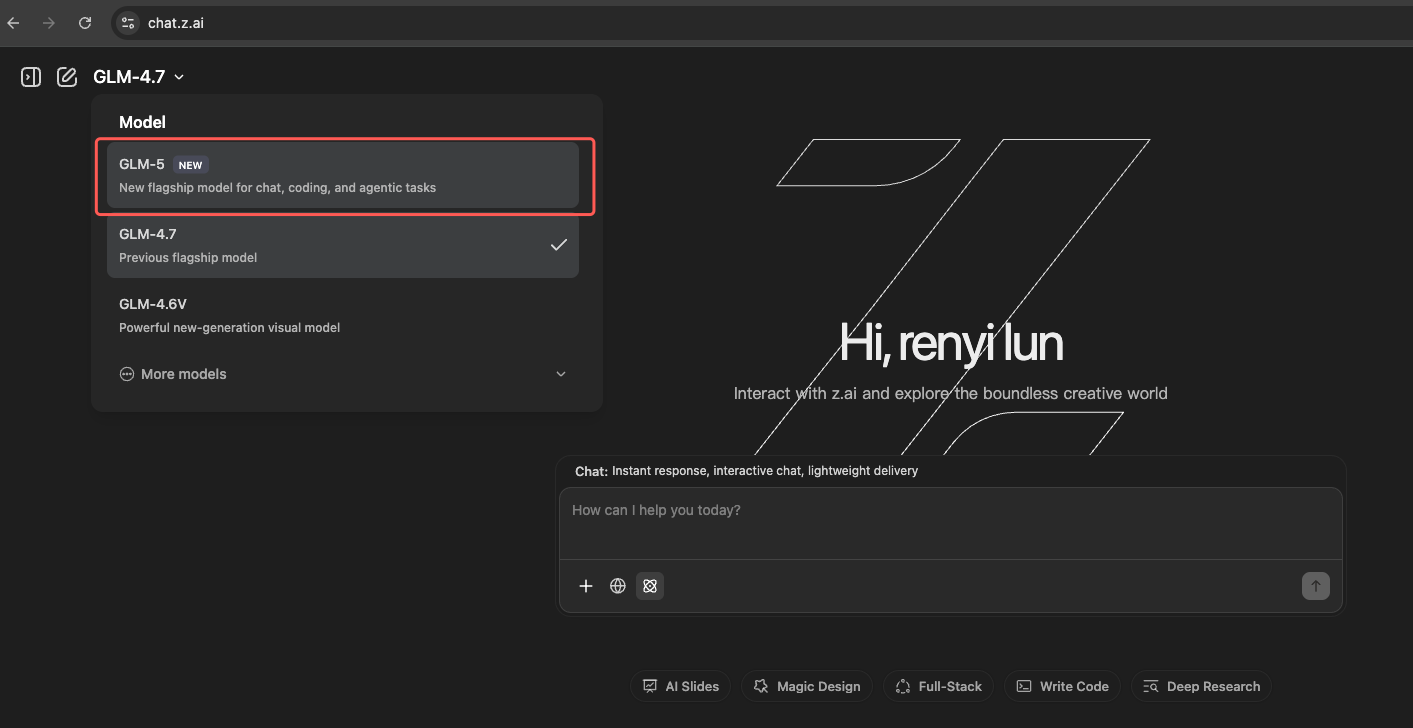
Task: Open the plus attachment menu
Action: pyautogui.click(x=586, y=586)
